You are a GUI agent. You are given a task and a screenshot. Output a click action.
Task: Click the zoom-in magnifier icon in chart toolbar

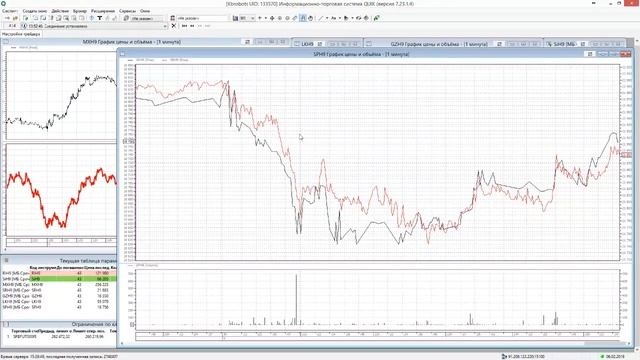280,18
